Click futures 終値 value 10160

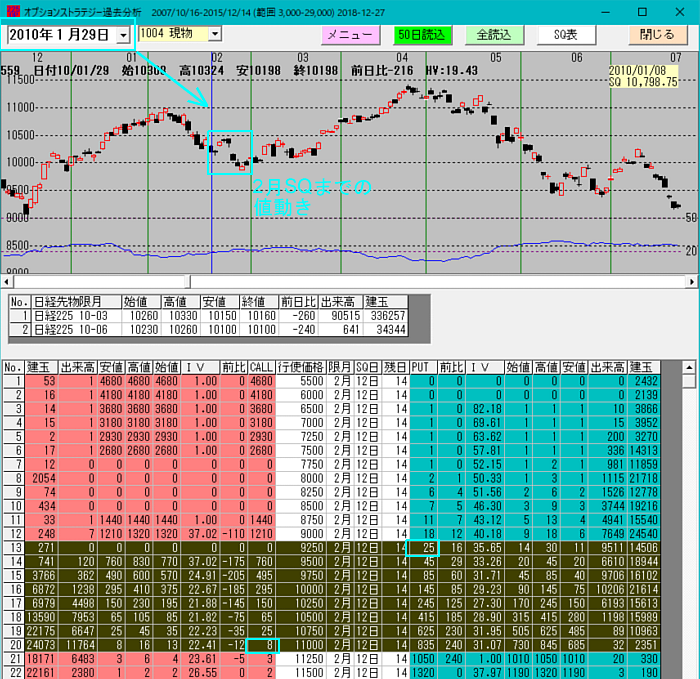[x=258, y=316]
